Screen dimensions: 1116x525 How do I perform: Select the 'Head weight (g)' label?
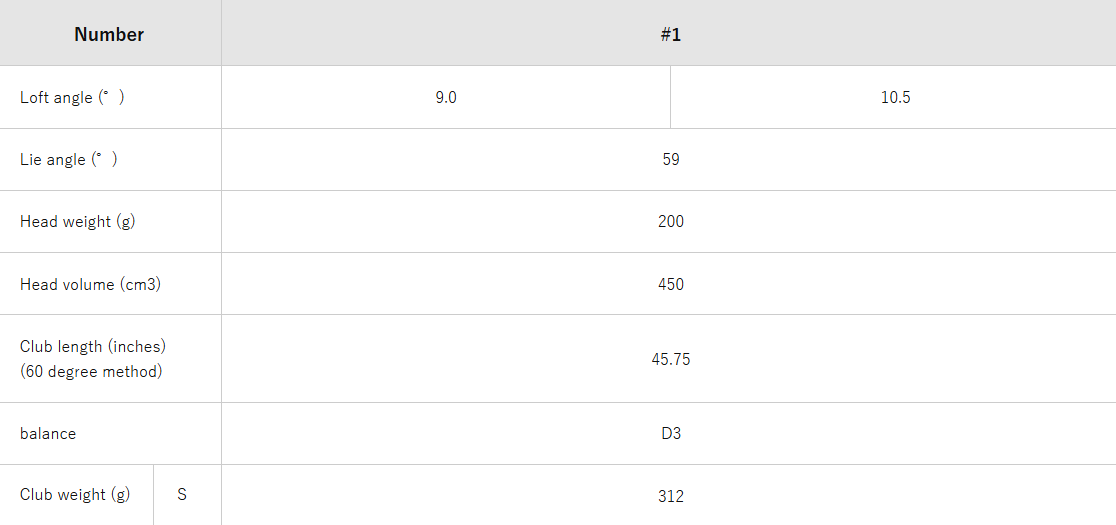(77, 222)
